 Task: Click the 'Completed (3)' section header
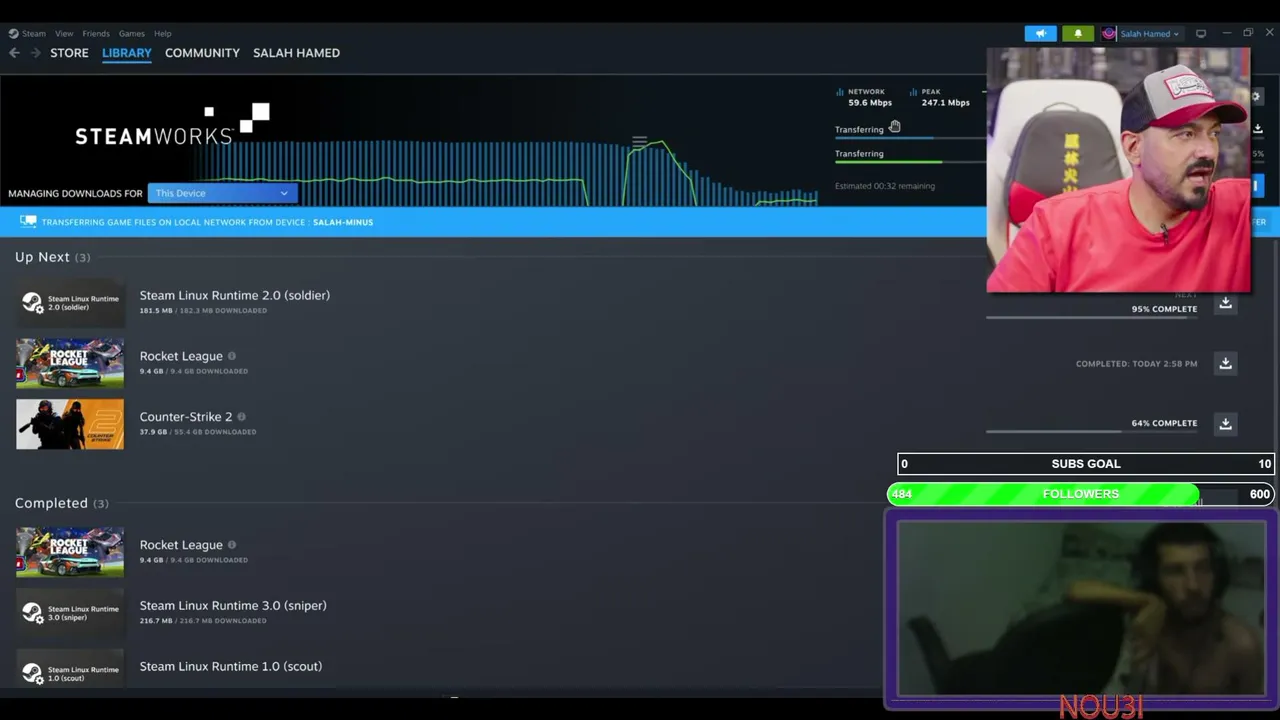(62, 503)
